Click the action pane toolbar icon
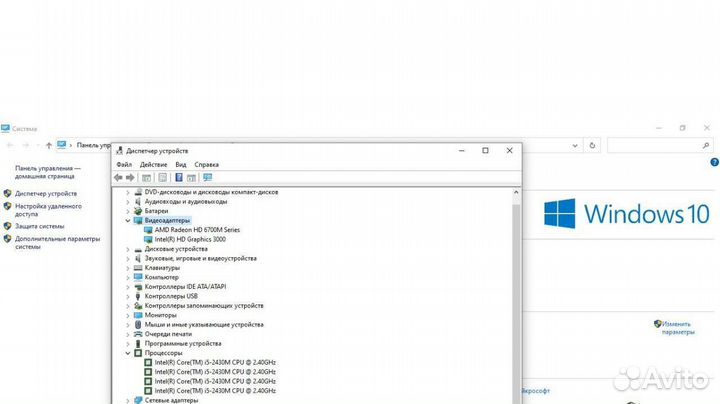The height and width of the screenshot is (404, 720). click(x=191, y=178)
